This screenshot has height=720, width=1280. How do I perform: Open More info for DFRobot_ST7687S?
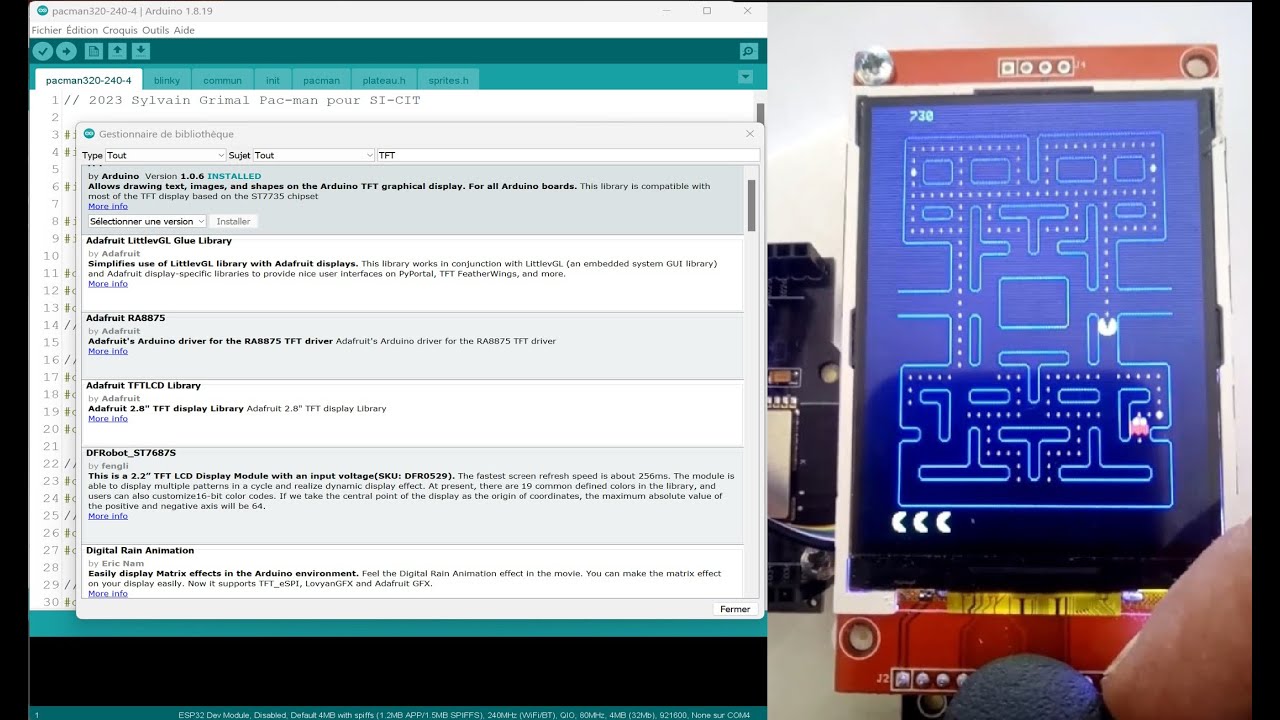coord(108,516)
